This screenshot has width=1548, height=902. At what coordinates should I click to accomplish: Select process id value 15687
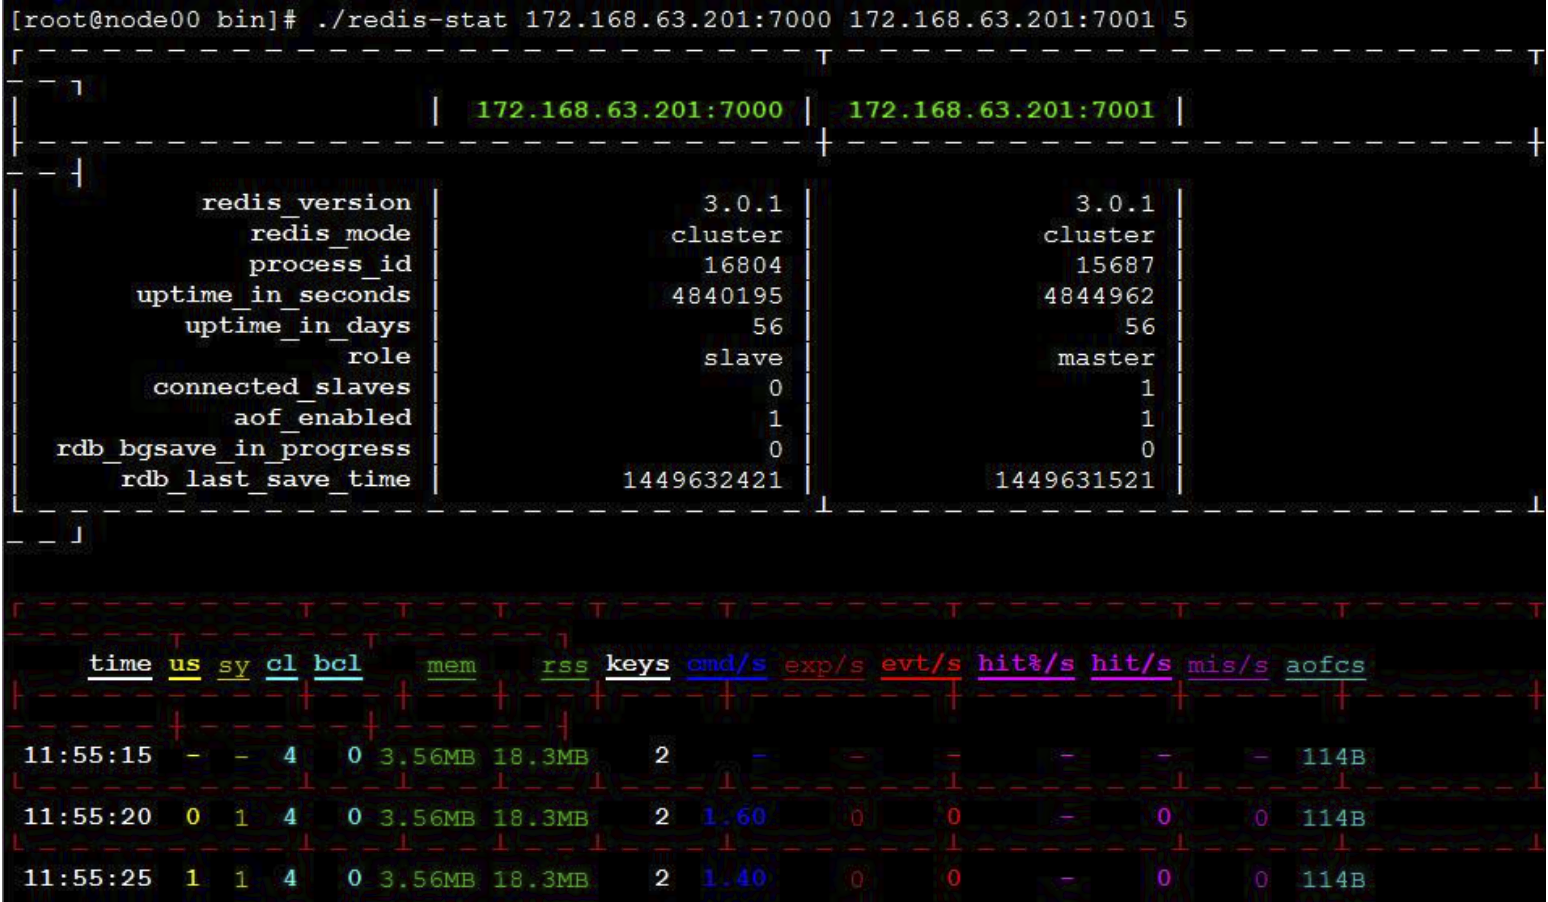[x=1115, y=265]
